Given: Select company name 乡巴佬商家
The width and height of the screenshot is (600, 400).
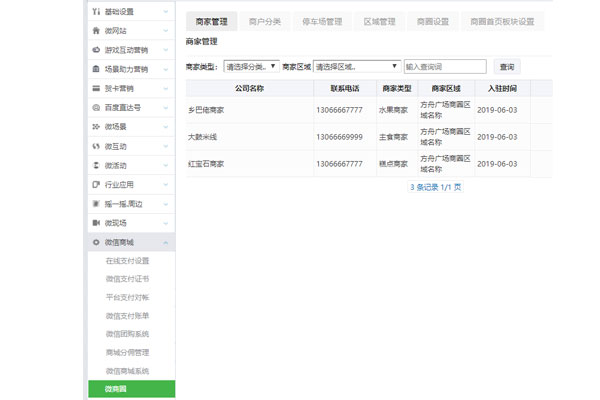Looking at the screenshot, I should click(x=206, y=110).
